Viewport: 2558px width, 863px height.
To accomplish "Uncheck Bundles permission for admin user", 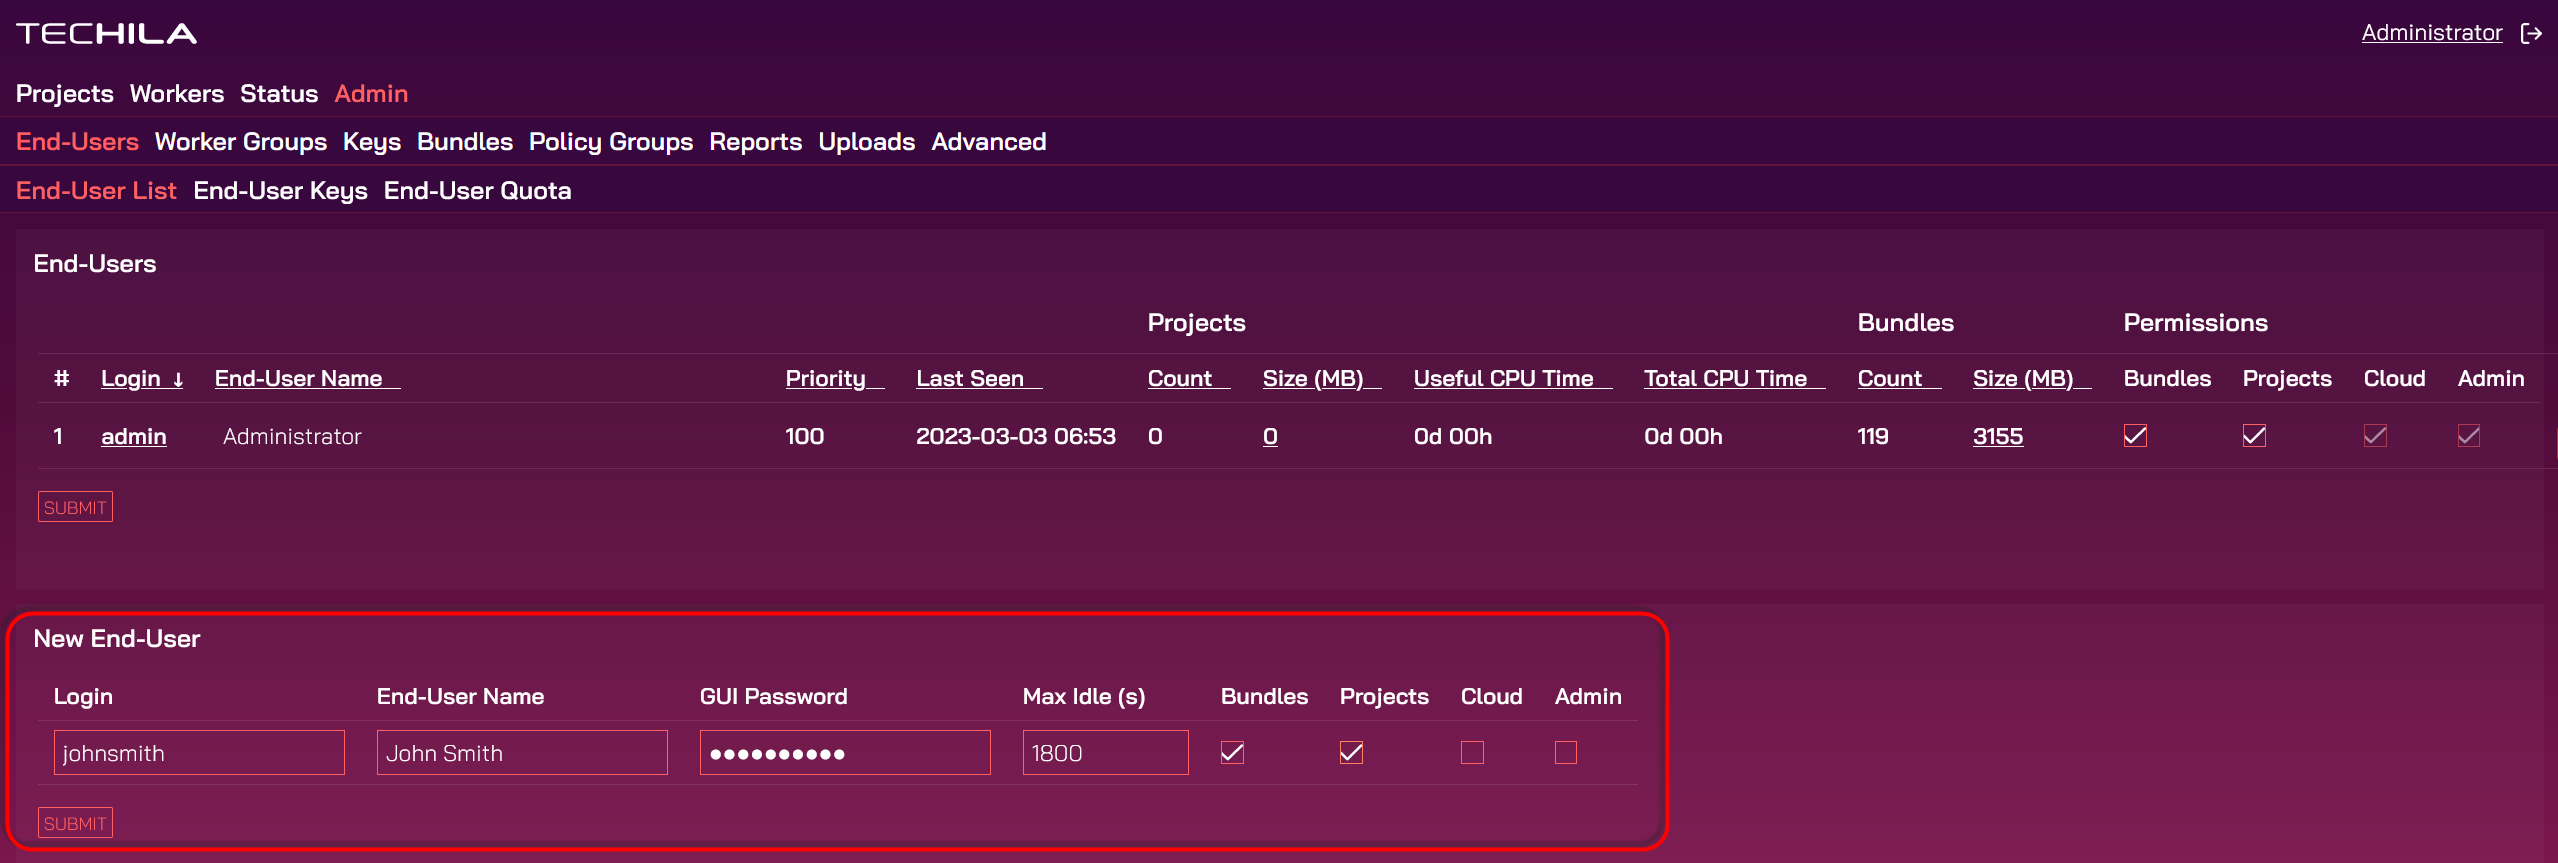I will point(2135,436).
